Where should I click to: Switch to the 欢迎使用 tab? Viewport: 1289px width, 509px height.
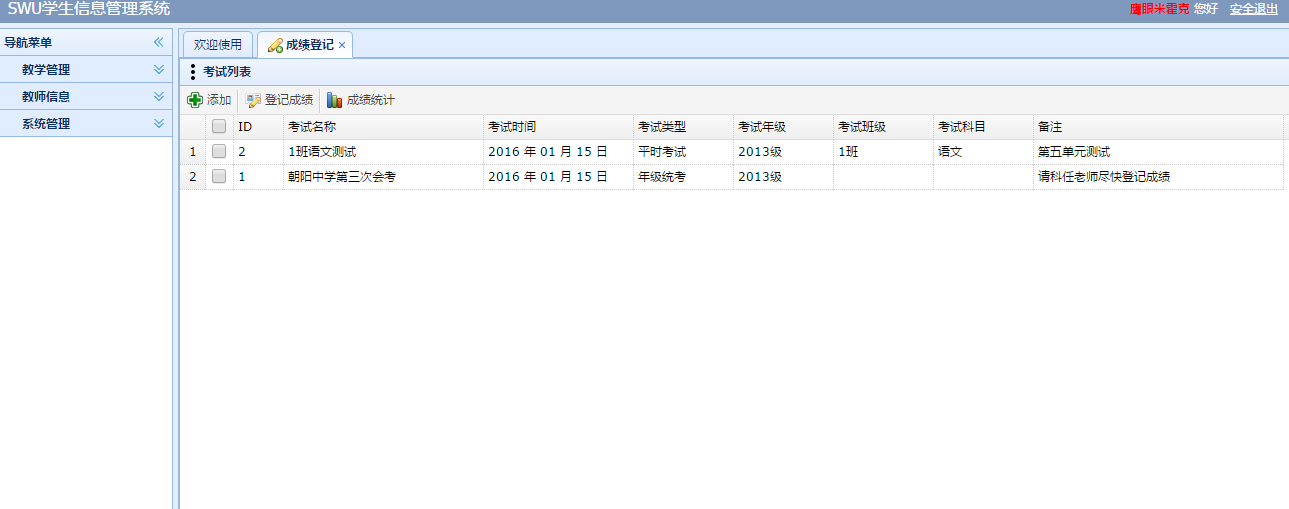218,45
